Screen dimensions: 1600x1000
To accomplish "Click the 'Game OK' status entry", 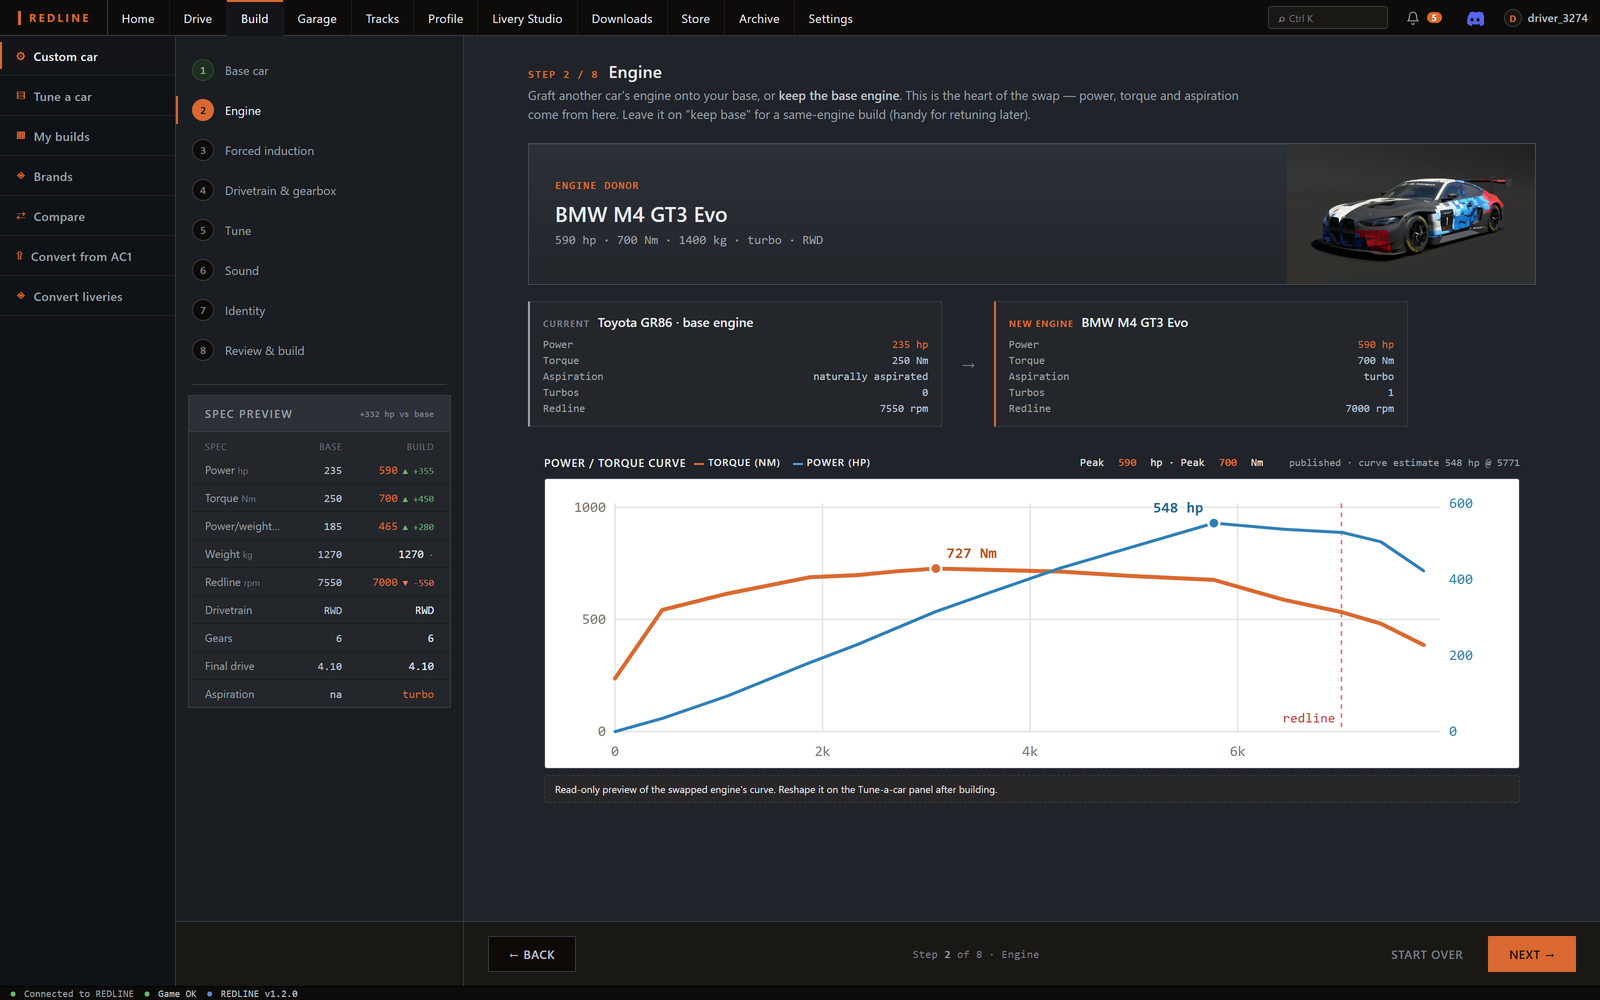I will pos(170,994).
